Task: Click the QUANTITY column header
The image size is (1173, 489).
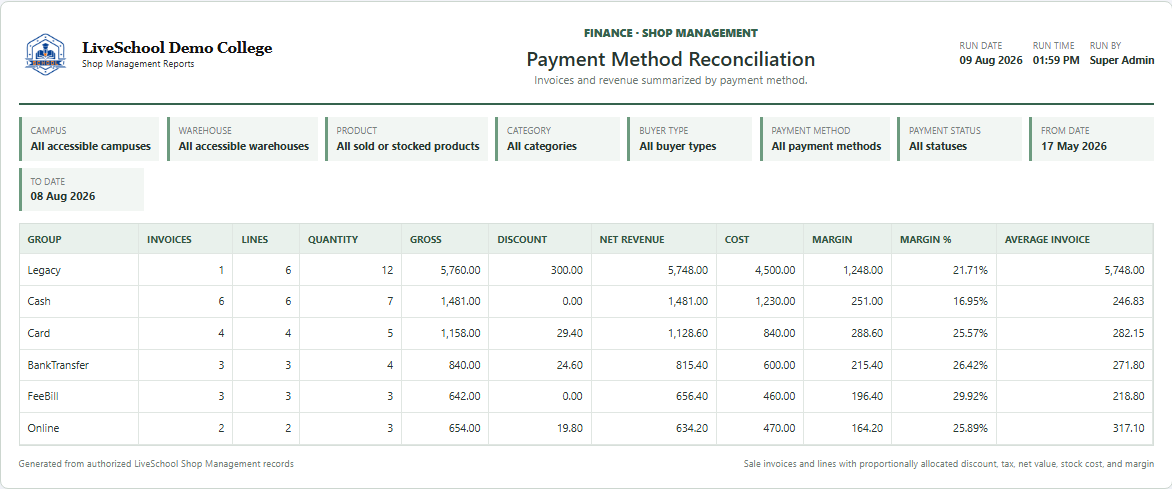Action: point(351,239)
